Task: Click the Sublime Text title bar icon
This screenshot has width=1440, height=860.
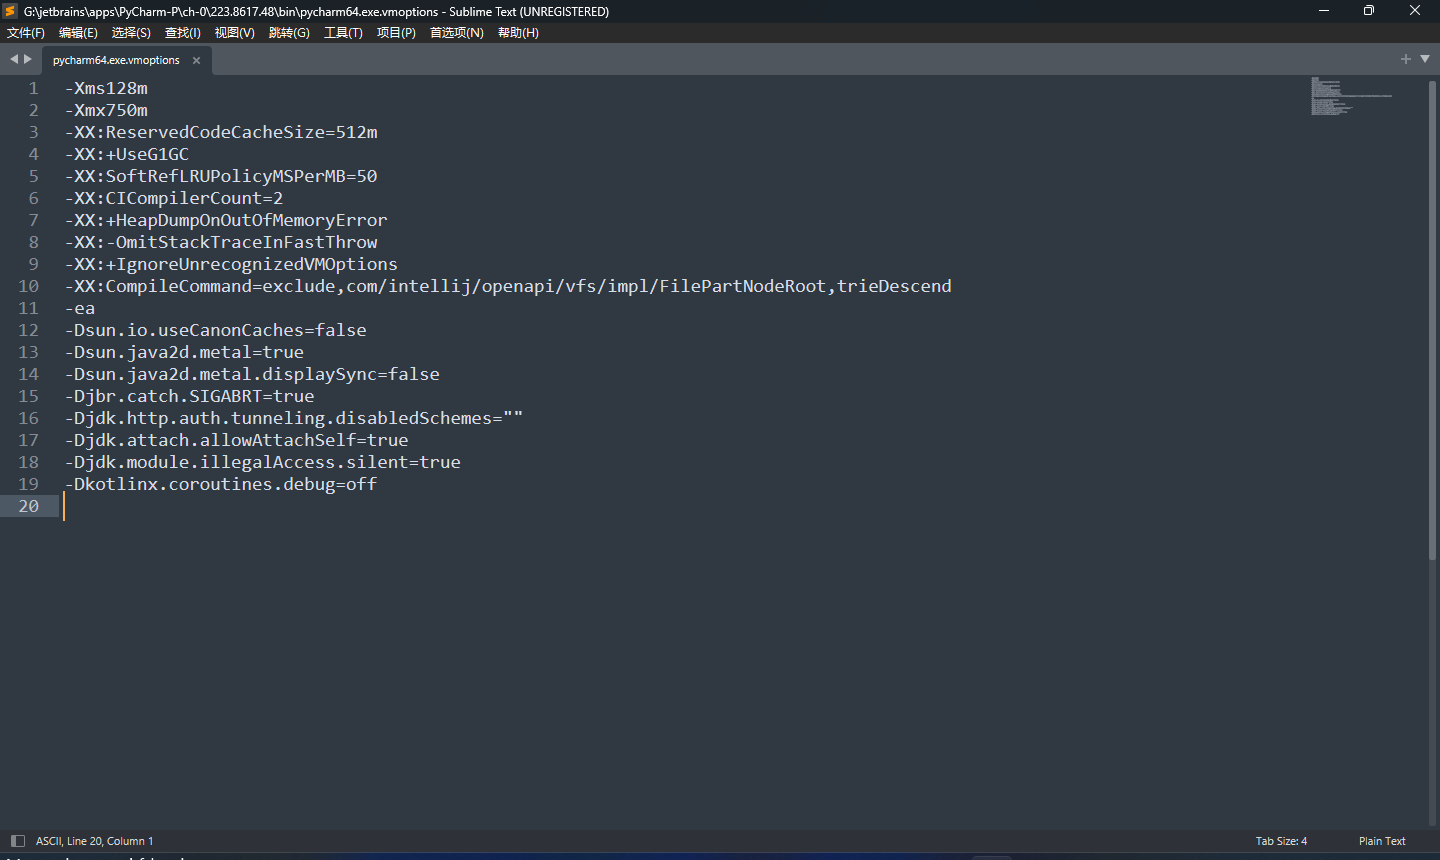Action: (11, 11)
